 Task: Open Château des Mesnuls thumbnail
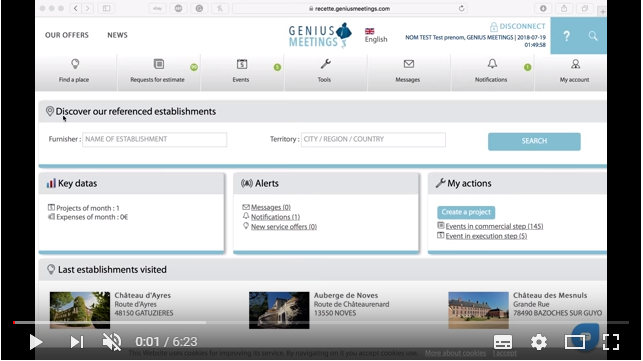[479, 310]
